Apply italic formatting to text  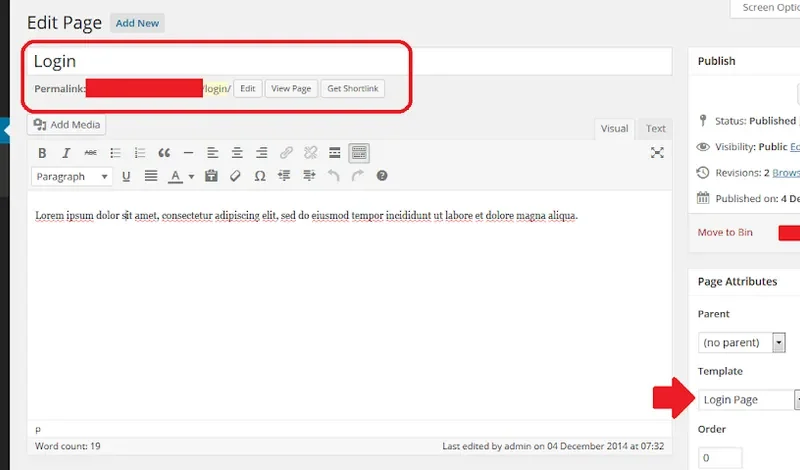pyautogui.click(x=66, y=153)
